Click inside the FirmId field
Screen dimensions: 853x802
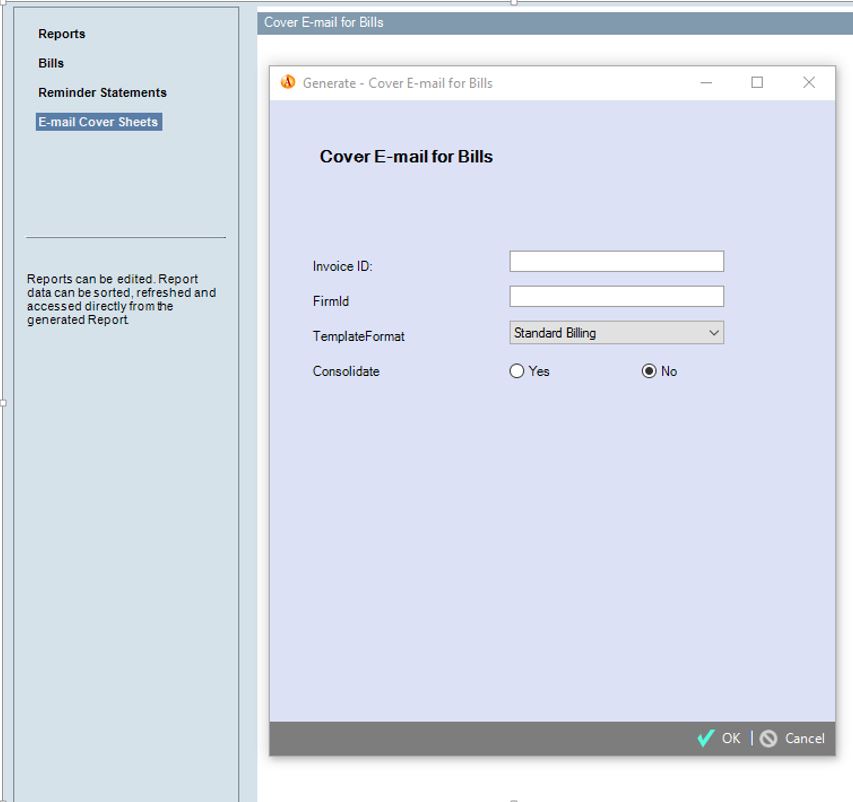tap(616, 295)
